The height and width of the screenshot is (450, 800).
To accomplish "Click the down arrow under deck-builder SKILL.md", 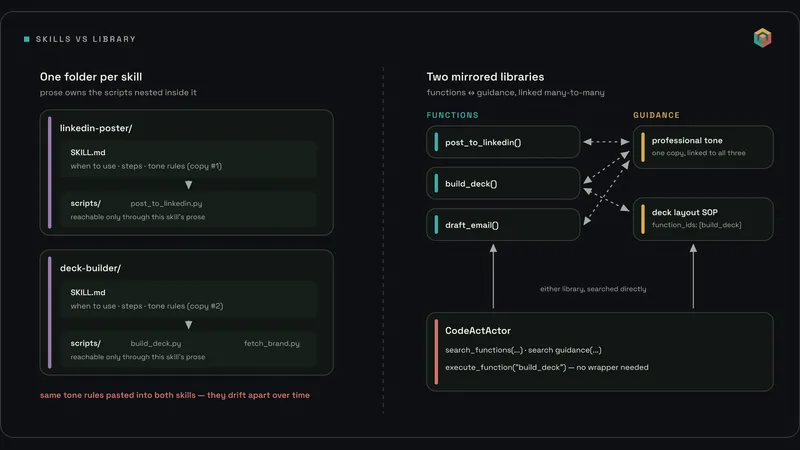I will [188, 324].
